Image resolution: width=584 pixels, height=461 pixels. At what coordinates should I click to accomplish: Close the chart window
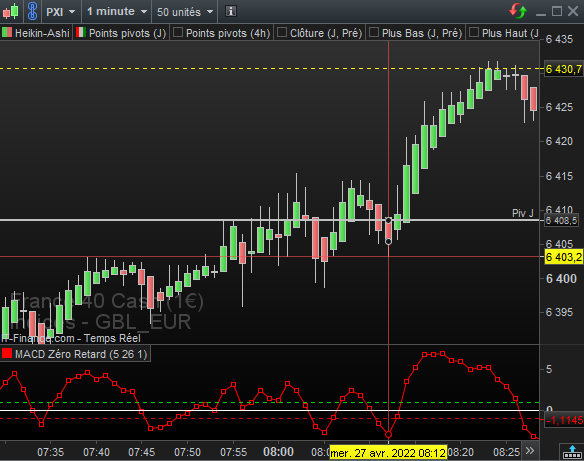click(x=573, y=11)
